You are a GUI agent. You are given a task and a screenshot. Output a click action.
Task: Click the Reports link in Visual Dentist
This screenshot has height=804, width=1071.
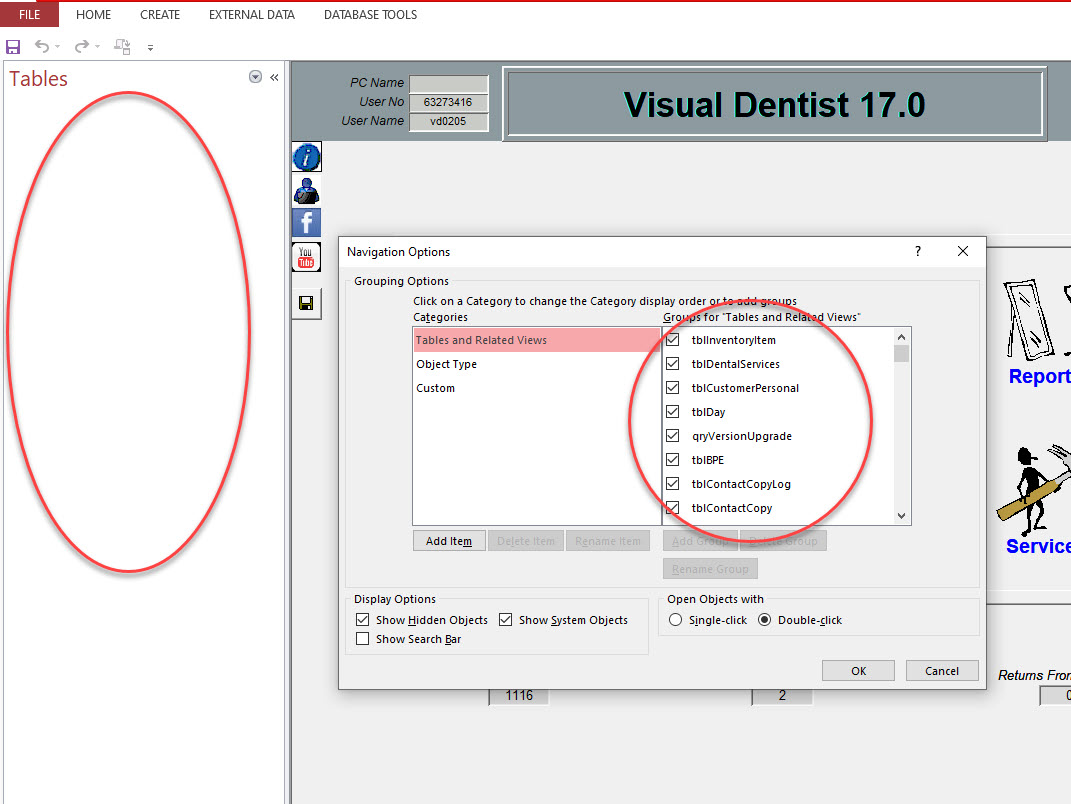(1040, 376)
